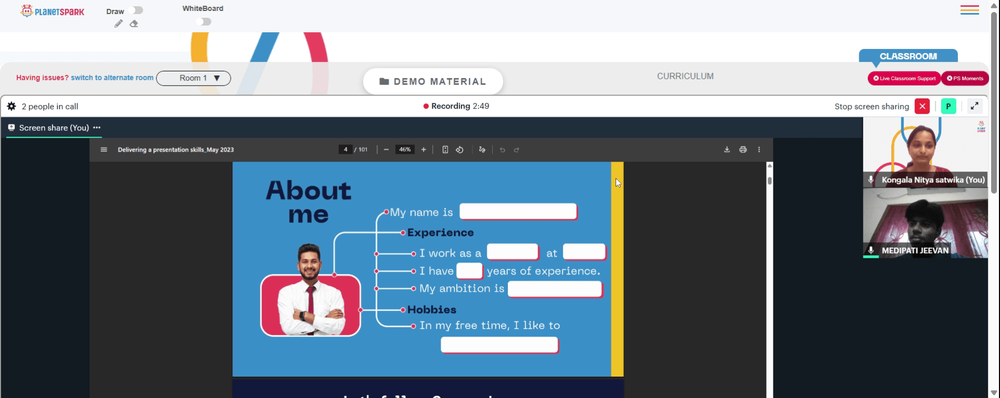Open the PDF more actions menu
Screen dimensions: 1000x398
[x=759, y=150]
